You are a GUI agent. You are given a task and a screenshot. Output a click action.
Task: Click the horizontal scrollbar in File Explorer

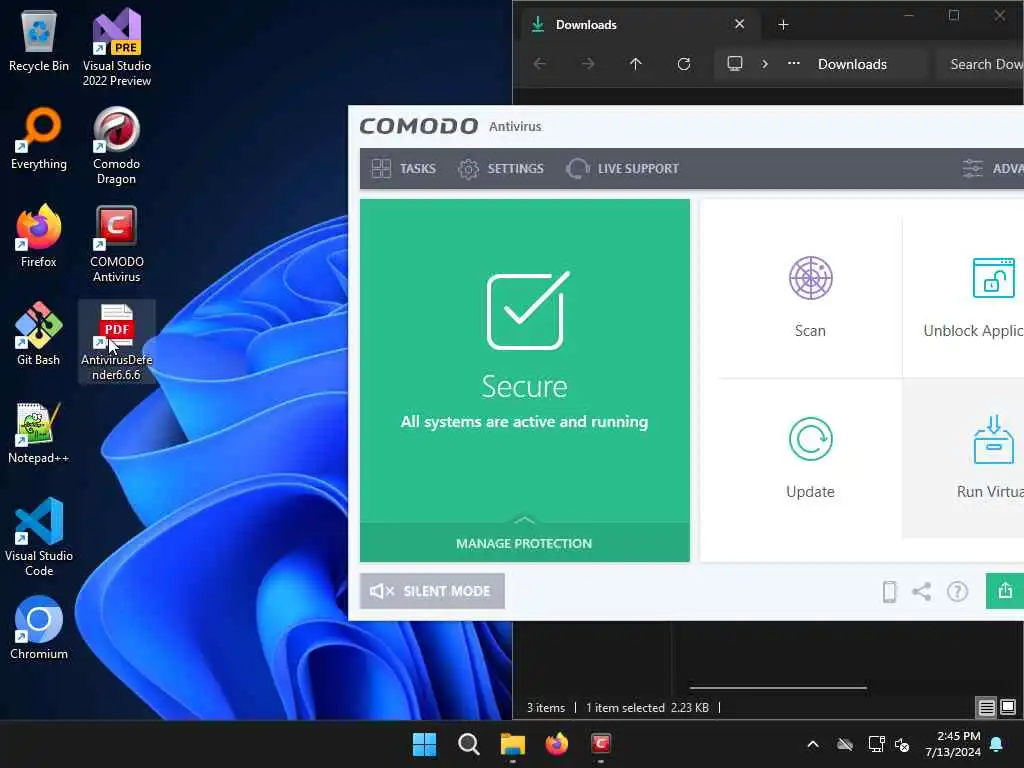pos(778,687)
